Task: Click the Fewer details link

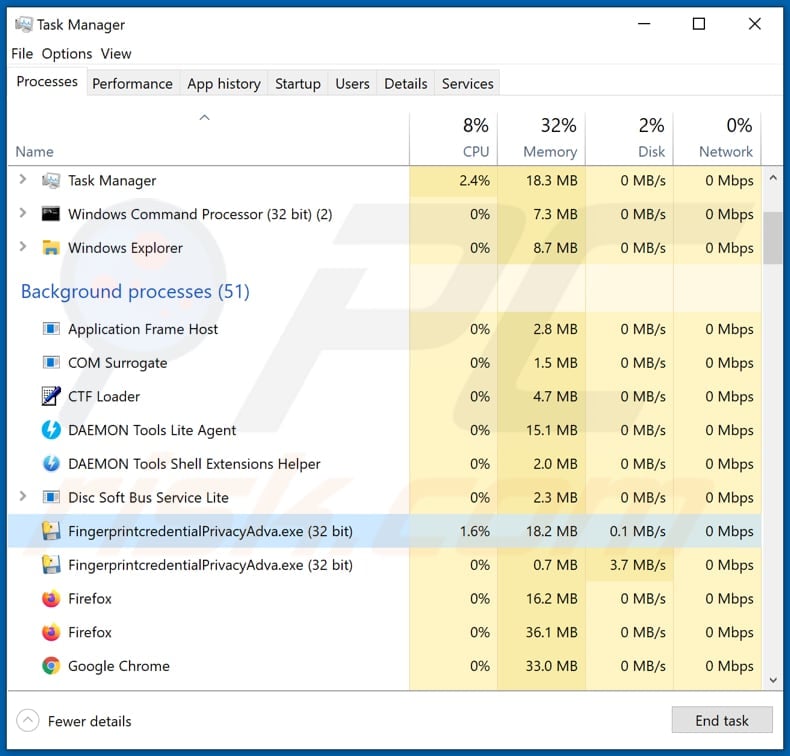Action: (x=90, y=721)
